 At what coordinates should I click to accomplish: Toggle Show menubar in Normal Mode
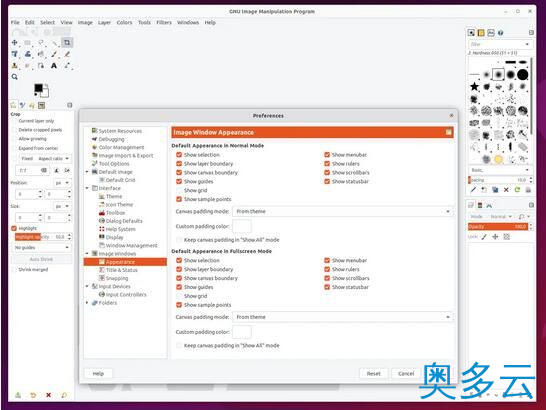pyautogui.click(x=327, y=155)
